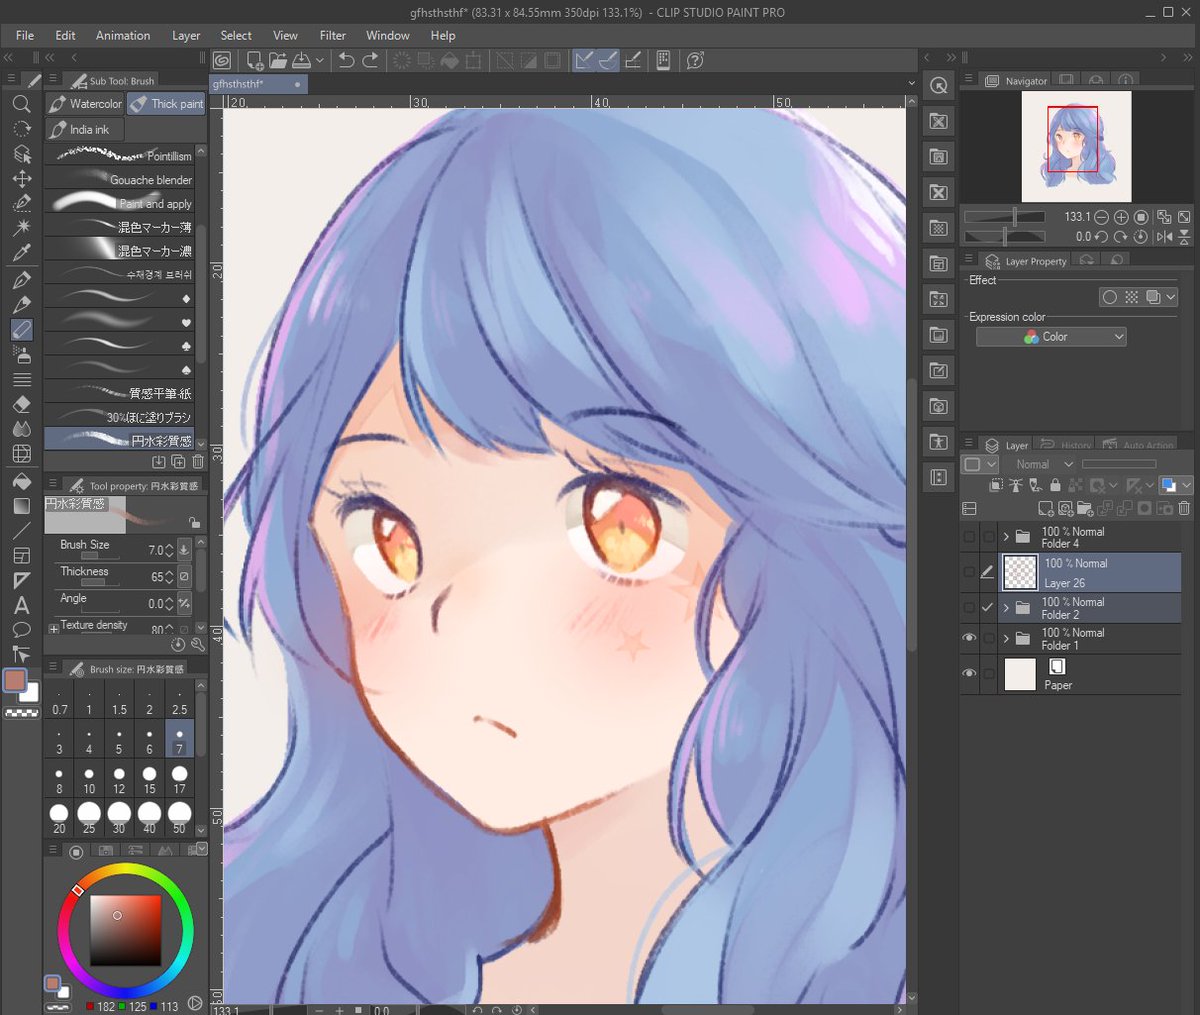Open the Animation menu
The width and height of the screenshot is (1200, 1015).
[123, 35]
